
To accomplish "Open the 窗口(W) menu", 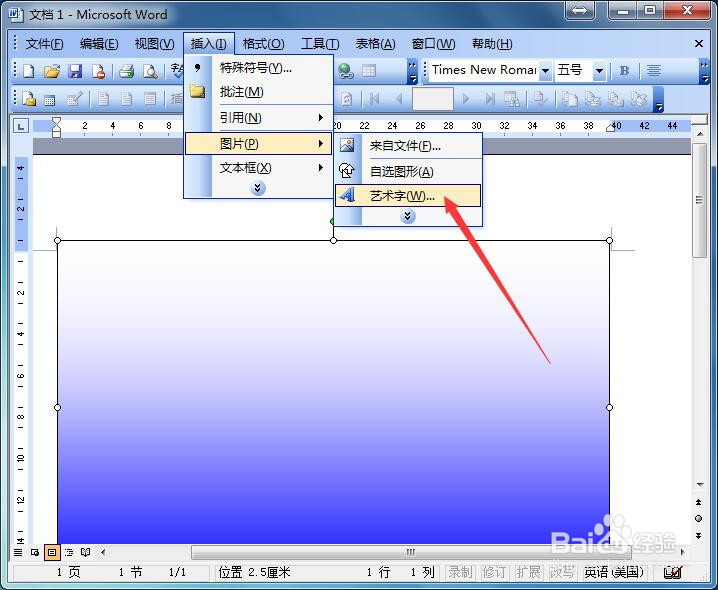I will 433,44.
